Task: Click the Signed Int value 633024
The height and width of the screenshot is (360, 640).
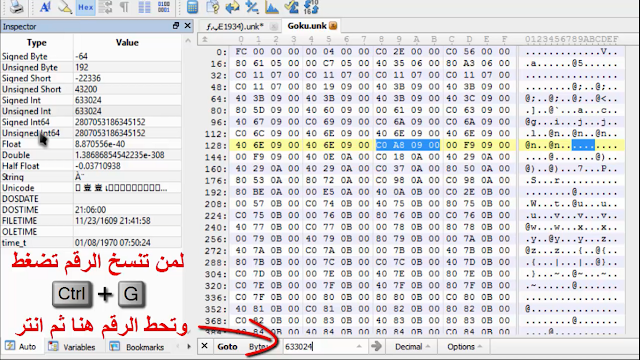Action: [x=88, y=100]
